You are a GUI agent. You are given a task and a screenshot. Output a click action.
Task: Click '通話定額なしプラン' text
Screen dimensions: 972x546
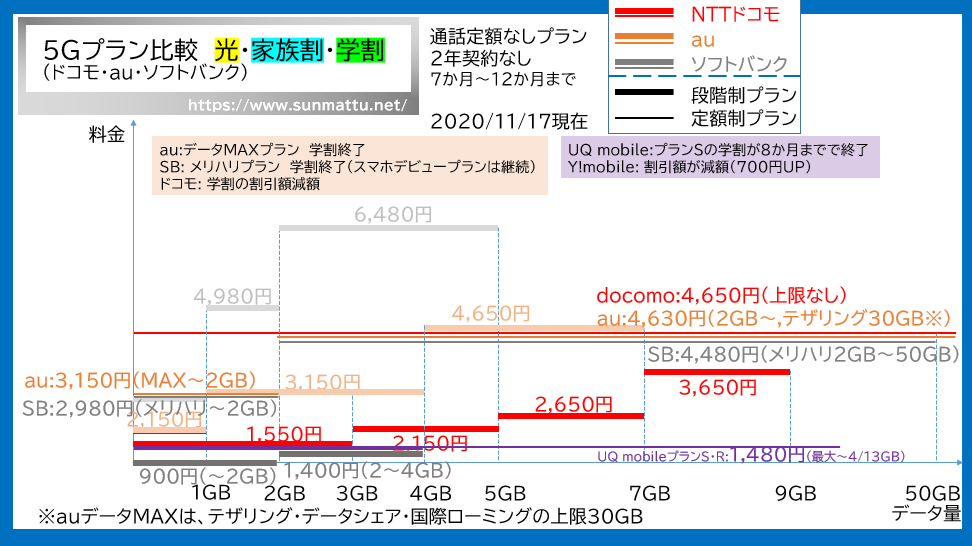click(x=508, y=37)
